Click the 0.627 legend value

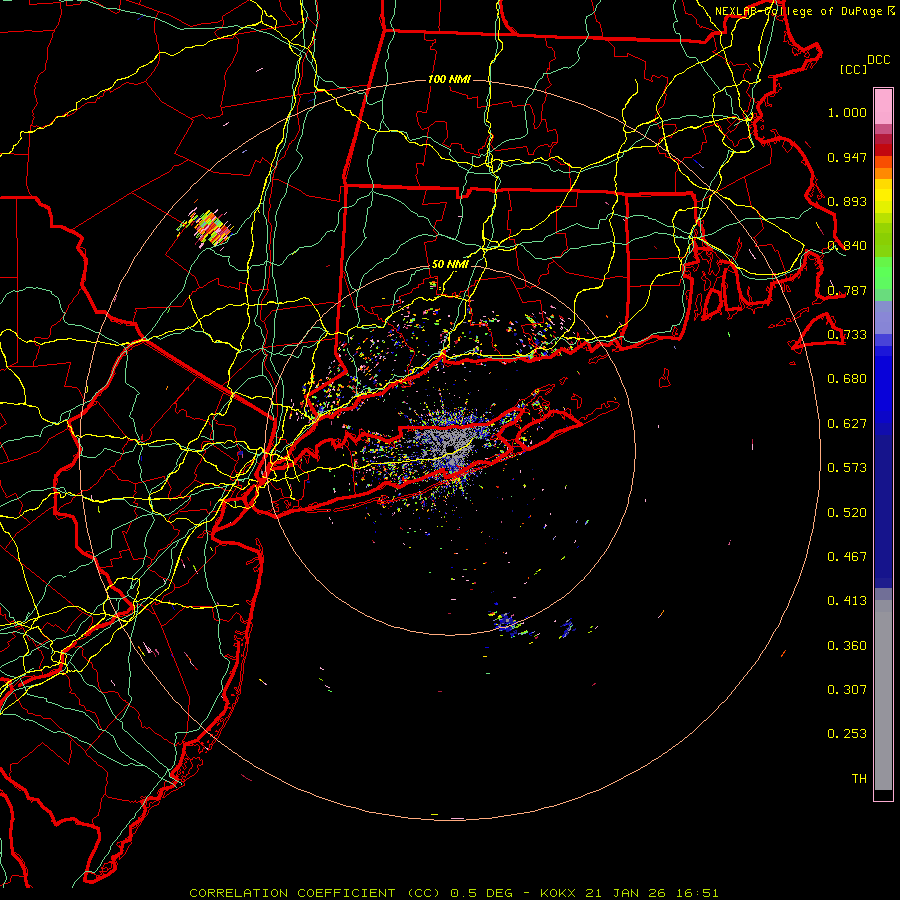tap(847, 424)
